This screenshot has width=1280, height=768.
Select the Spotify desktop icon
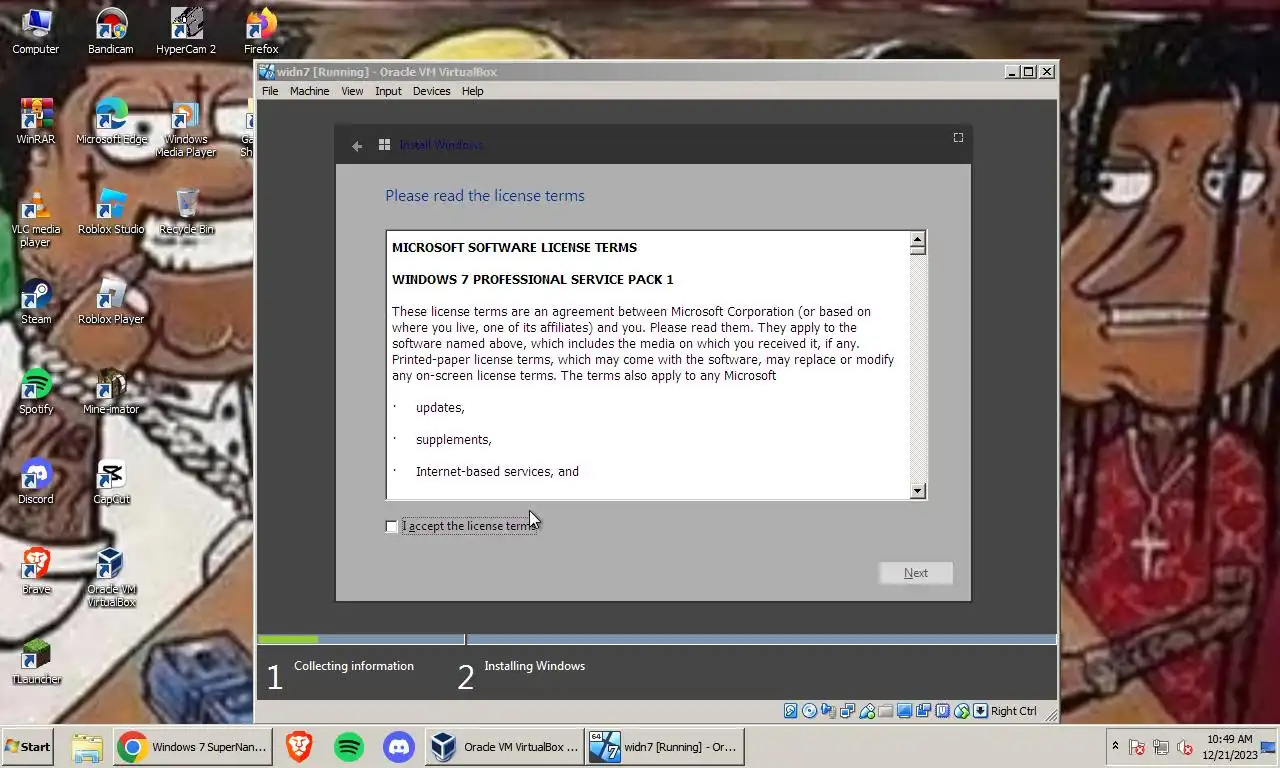(35, 391)
